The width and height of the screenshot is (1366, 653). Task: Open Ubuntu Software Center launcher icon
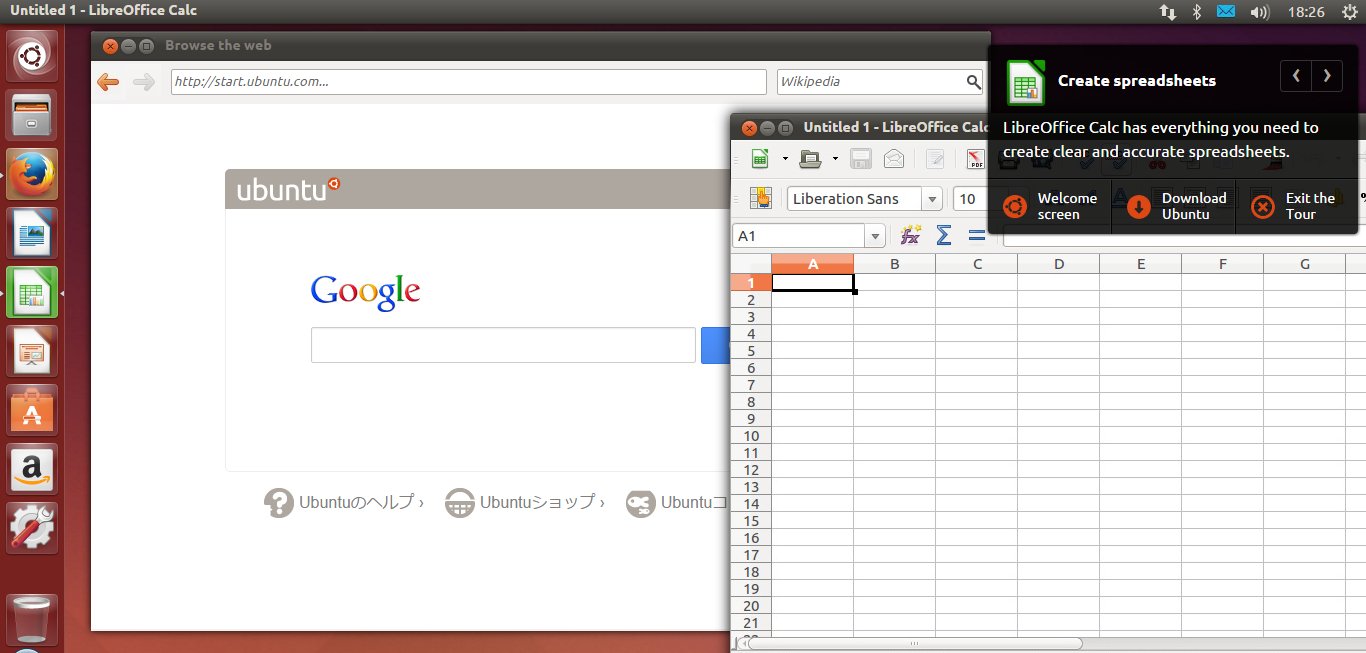tap(34, 410)
